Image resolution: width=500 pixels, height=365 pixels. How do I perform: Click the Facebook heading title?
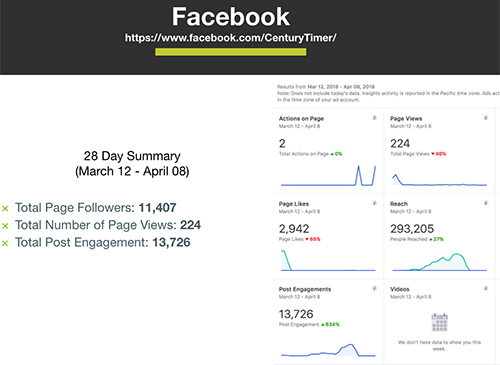pyautogui.click(x=231, y=17)
